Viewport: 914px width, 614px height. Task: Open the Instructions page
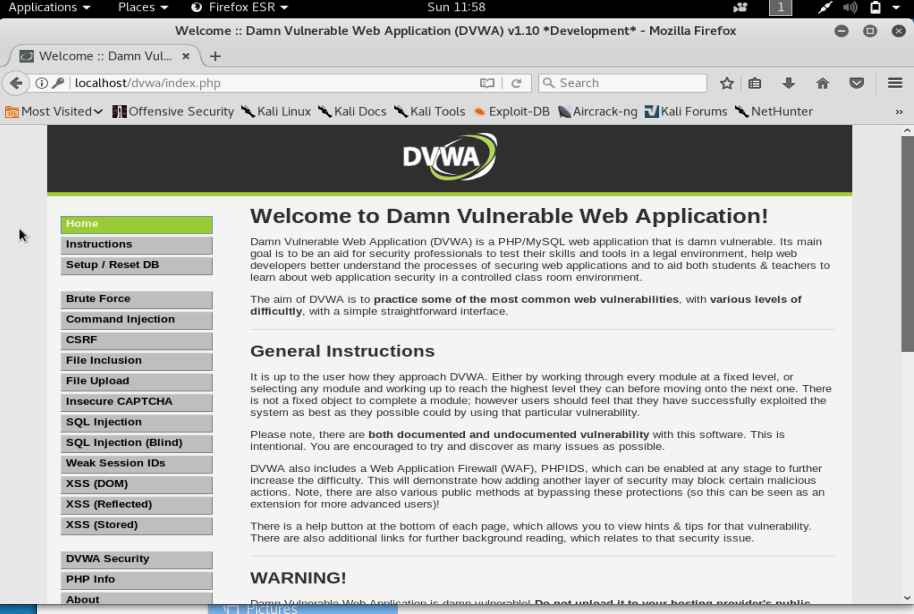click(136, 245)
